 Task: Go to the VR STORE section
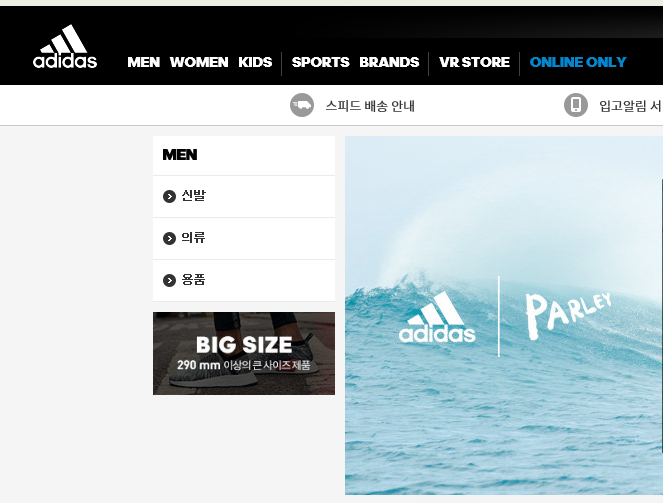474,62
